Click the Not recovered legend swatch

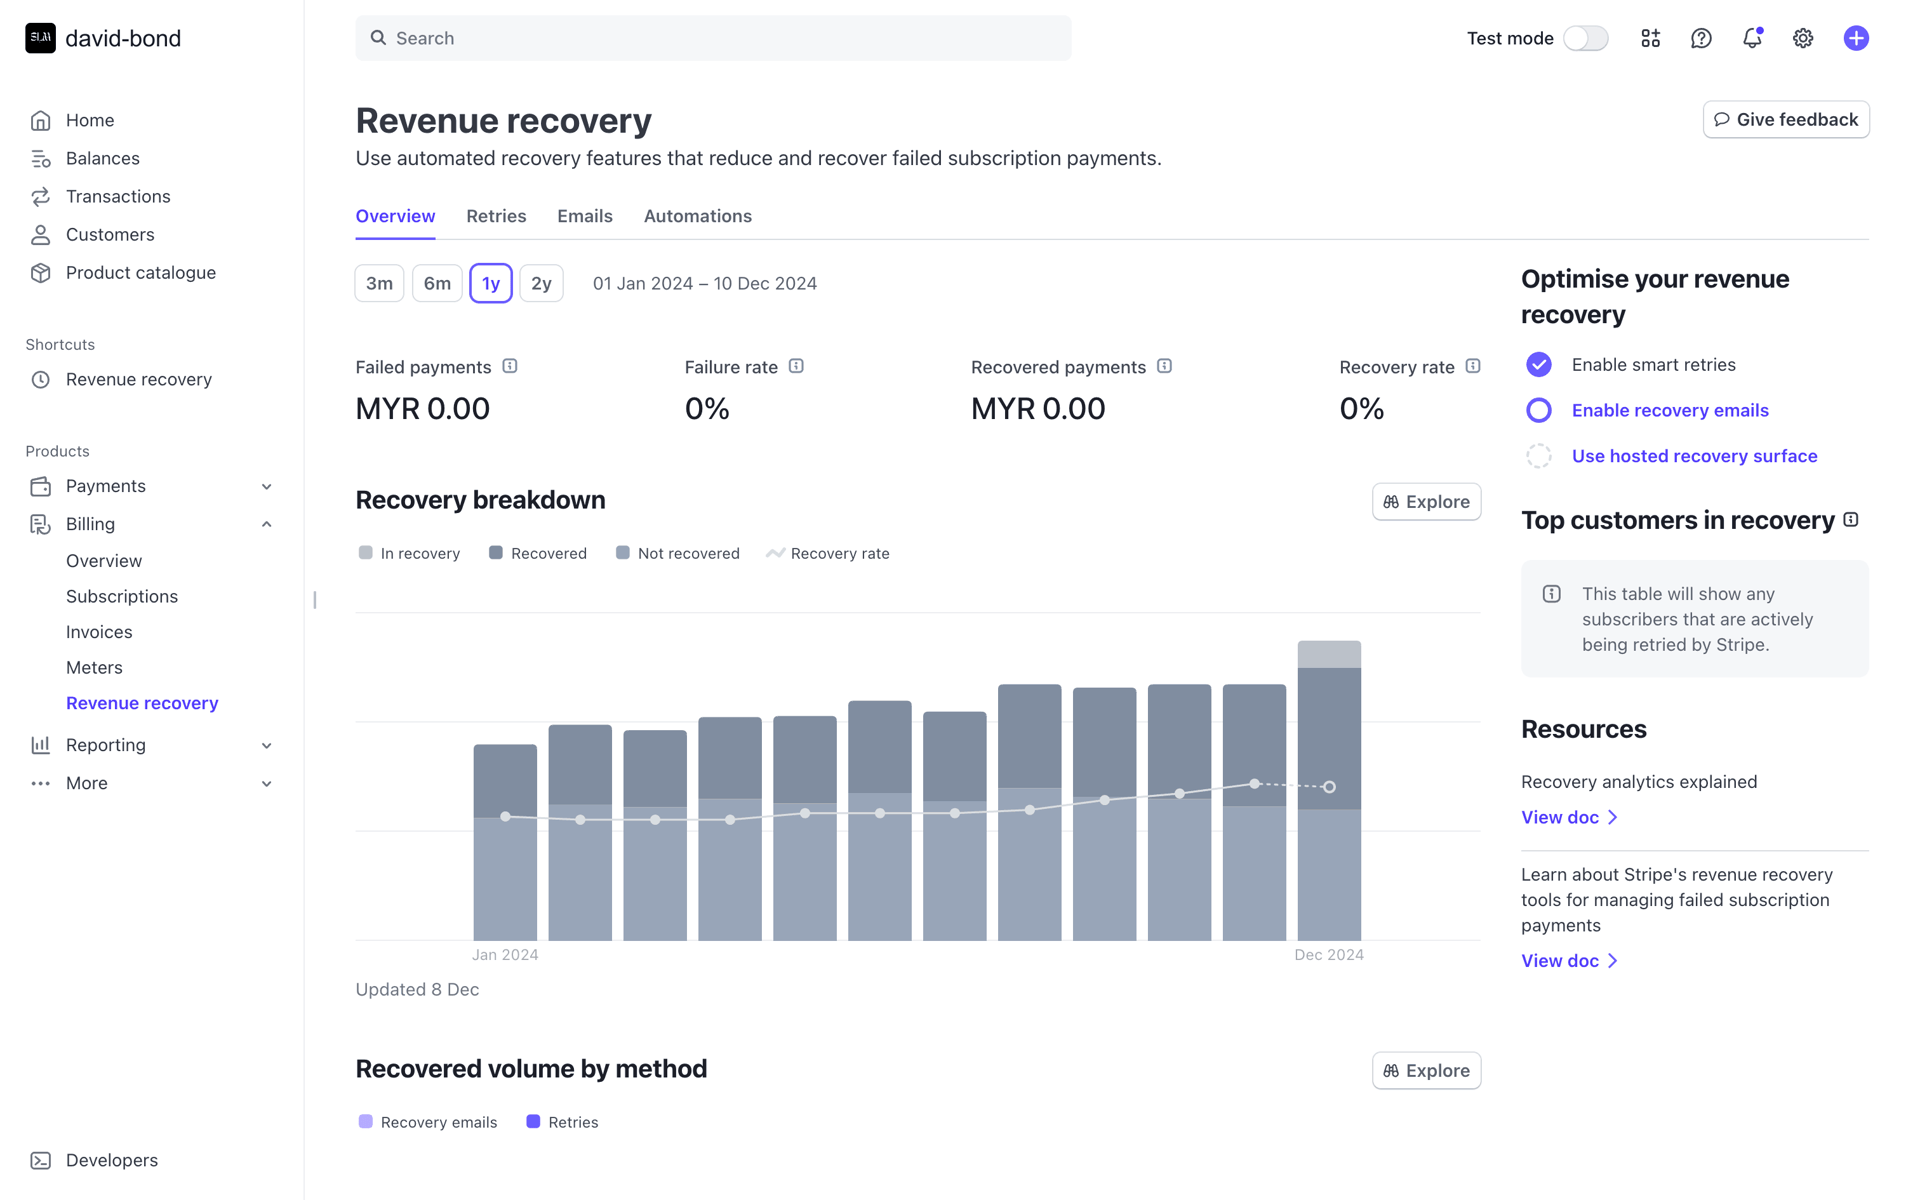(623, 553)
